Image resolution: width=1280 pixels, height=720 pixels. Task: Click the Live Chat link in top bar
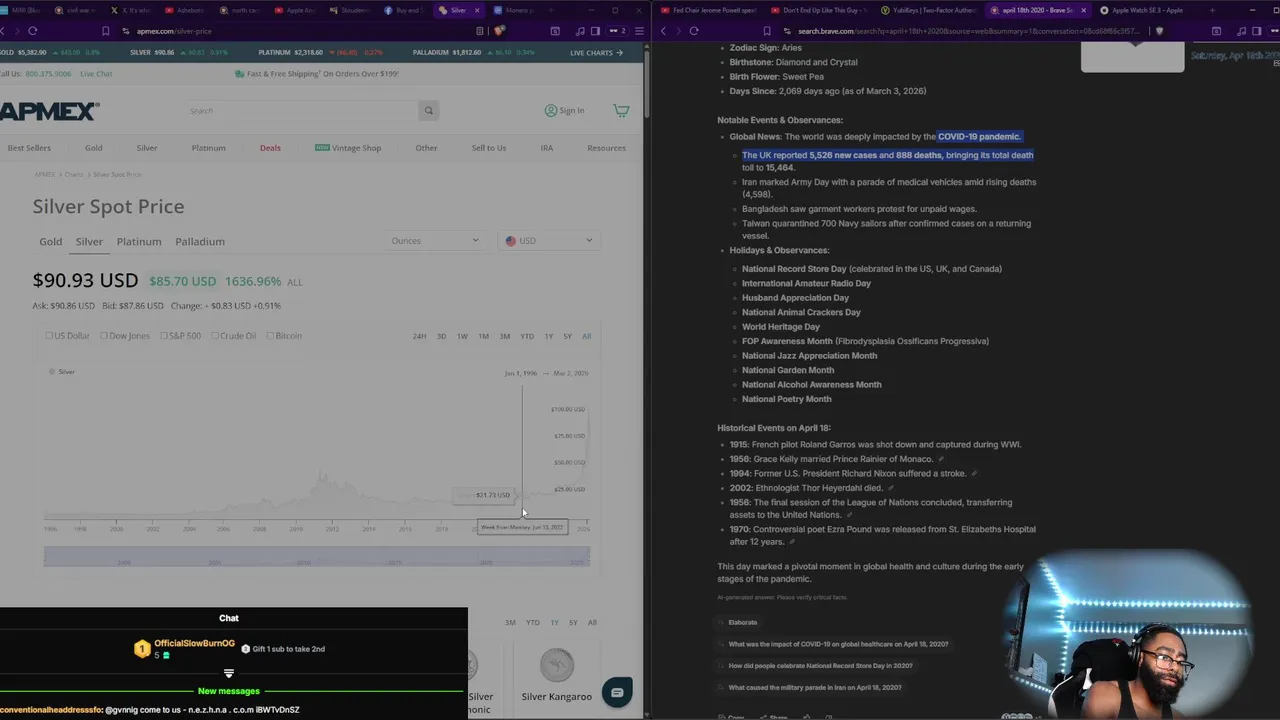pos(96,74)
